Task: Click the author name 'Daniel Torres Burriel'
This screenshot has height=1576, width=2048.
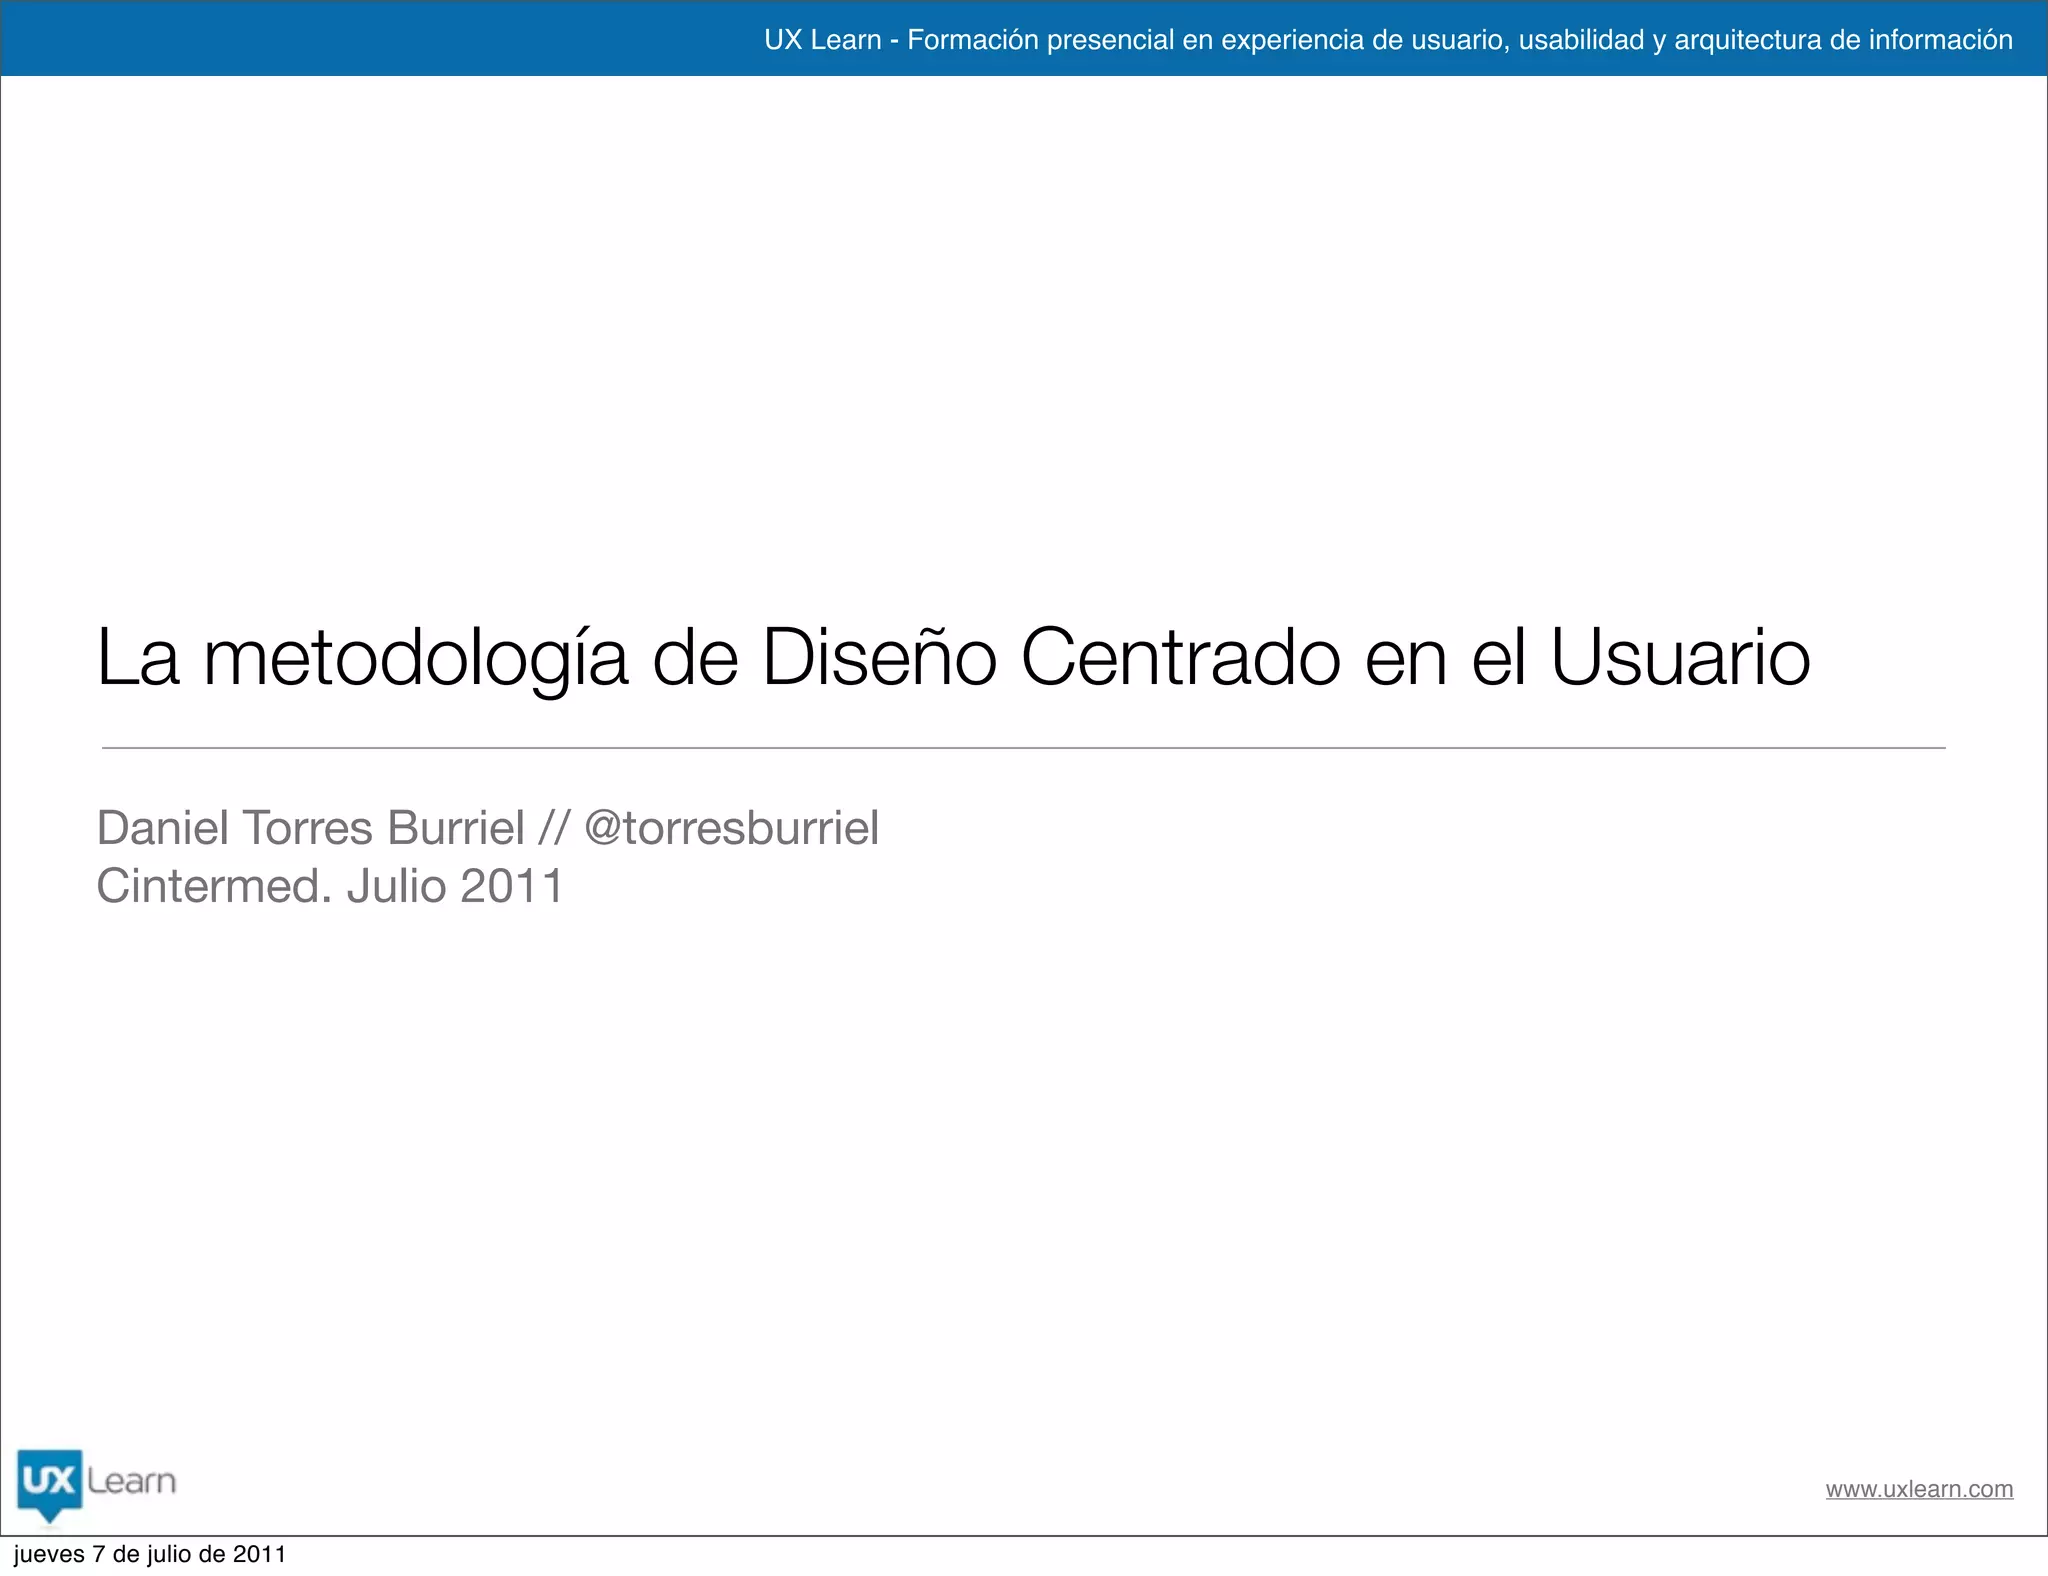Action: (310, 828)
